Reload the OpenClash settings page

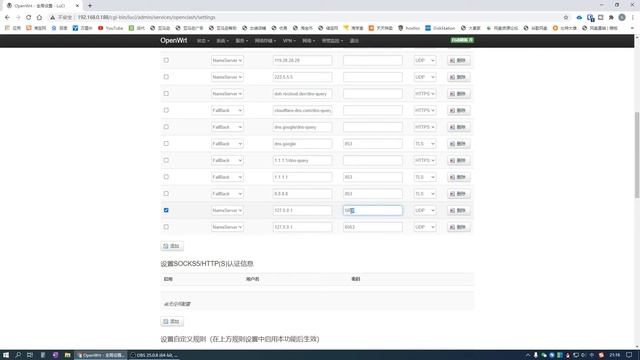(x=29, y=18)
